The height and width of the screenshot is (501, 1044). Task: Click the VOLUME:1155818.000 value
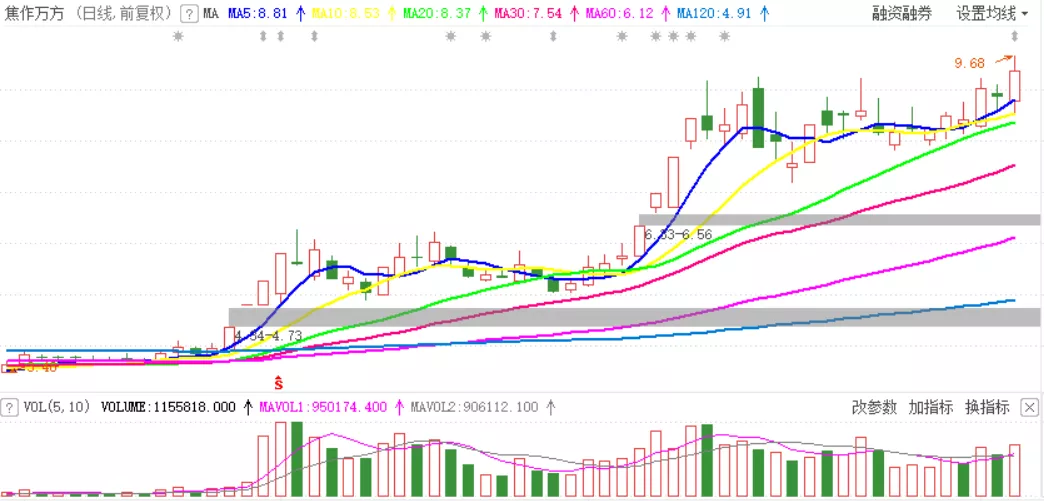click(168, 407)
